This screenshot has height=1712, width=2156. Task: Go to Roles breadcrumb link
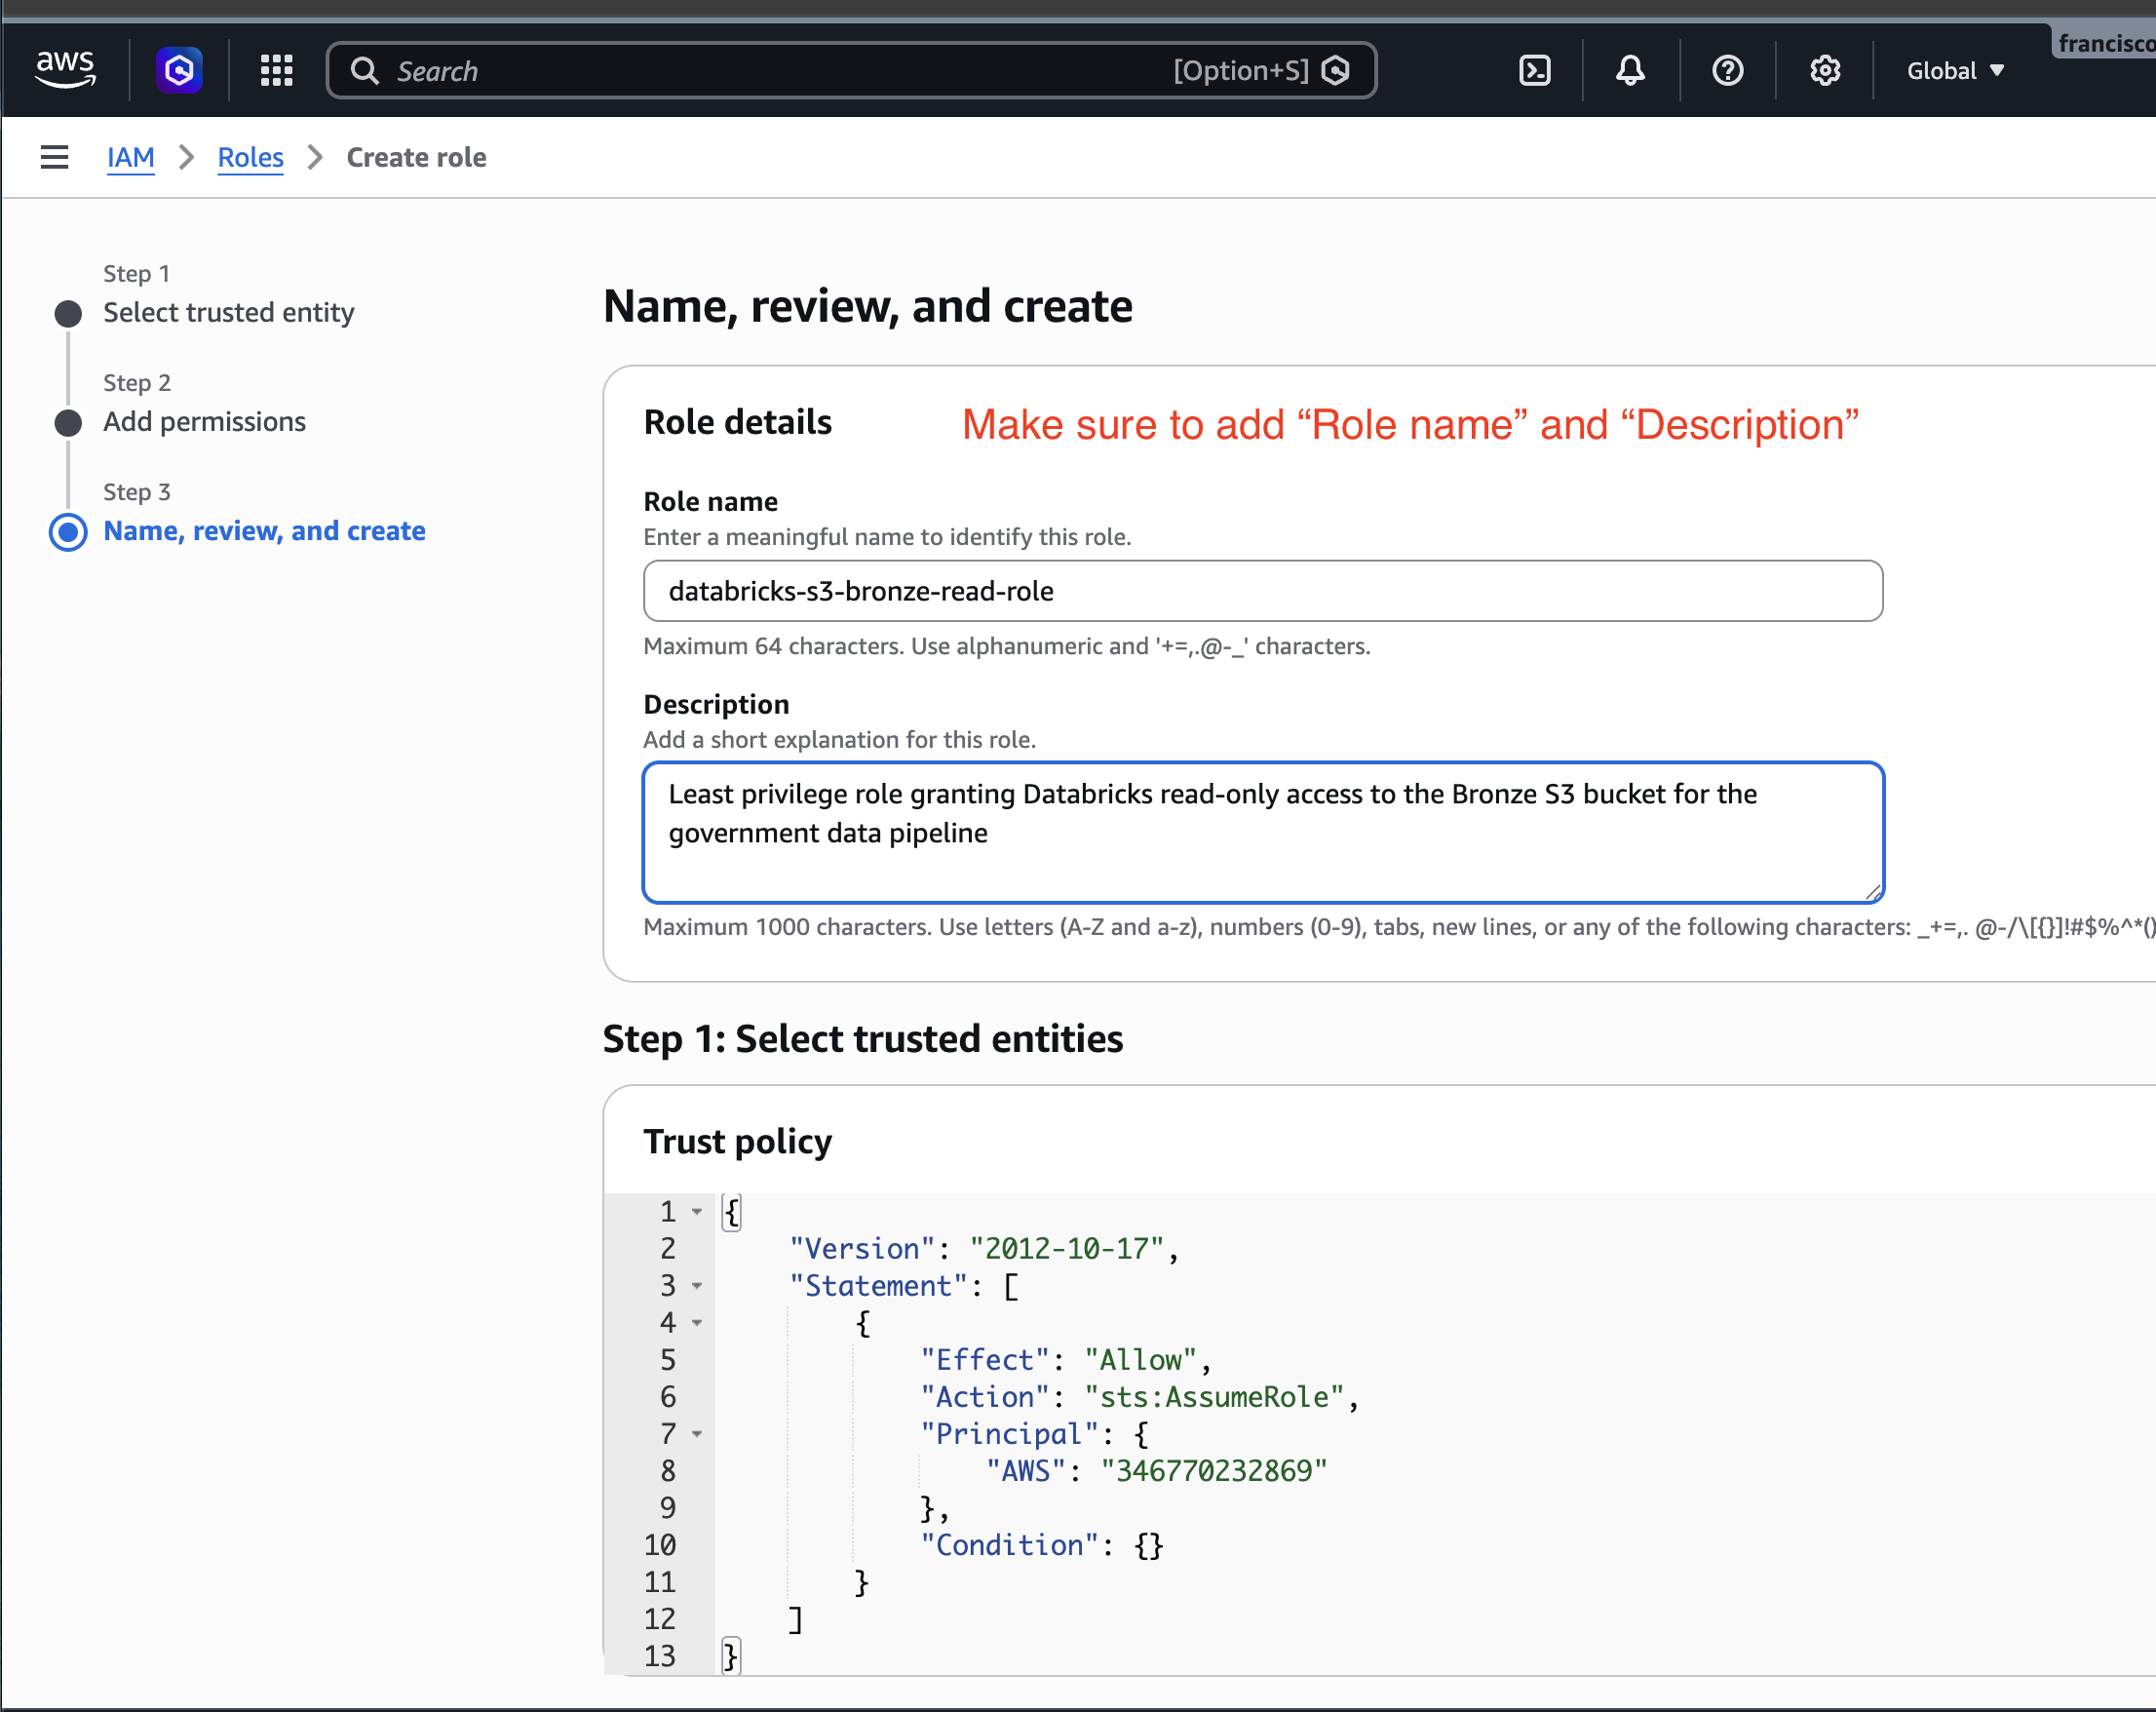[x=251, y=157]
